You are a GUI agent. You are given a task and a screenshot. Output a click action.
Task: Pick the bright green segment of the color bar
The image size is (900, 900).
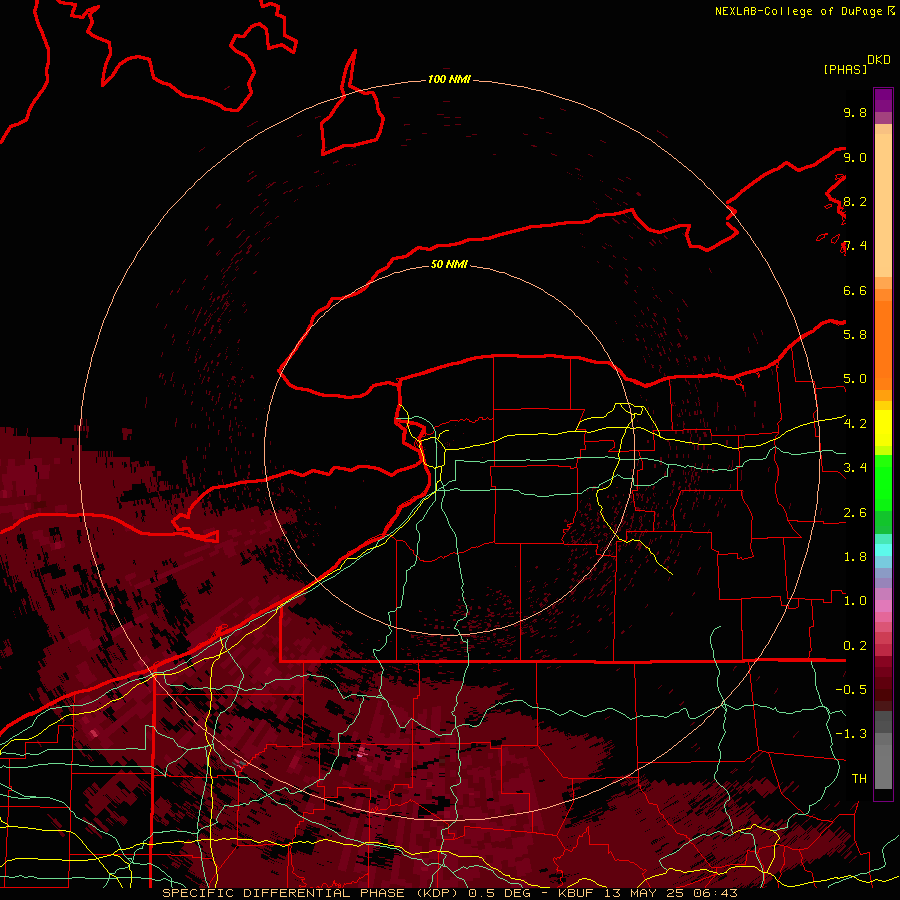click(883, 482)
